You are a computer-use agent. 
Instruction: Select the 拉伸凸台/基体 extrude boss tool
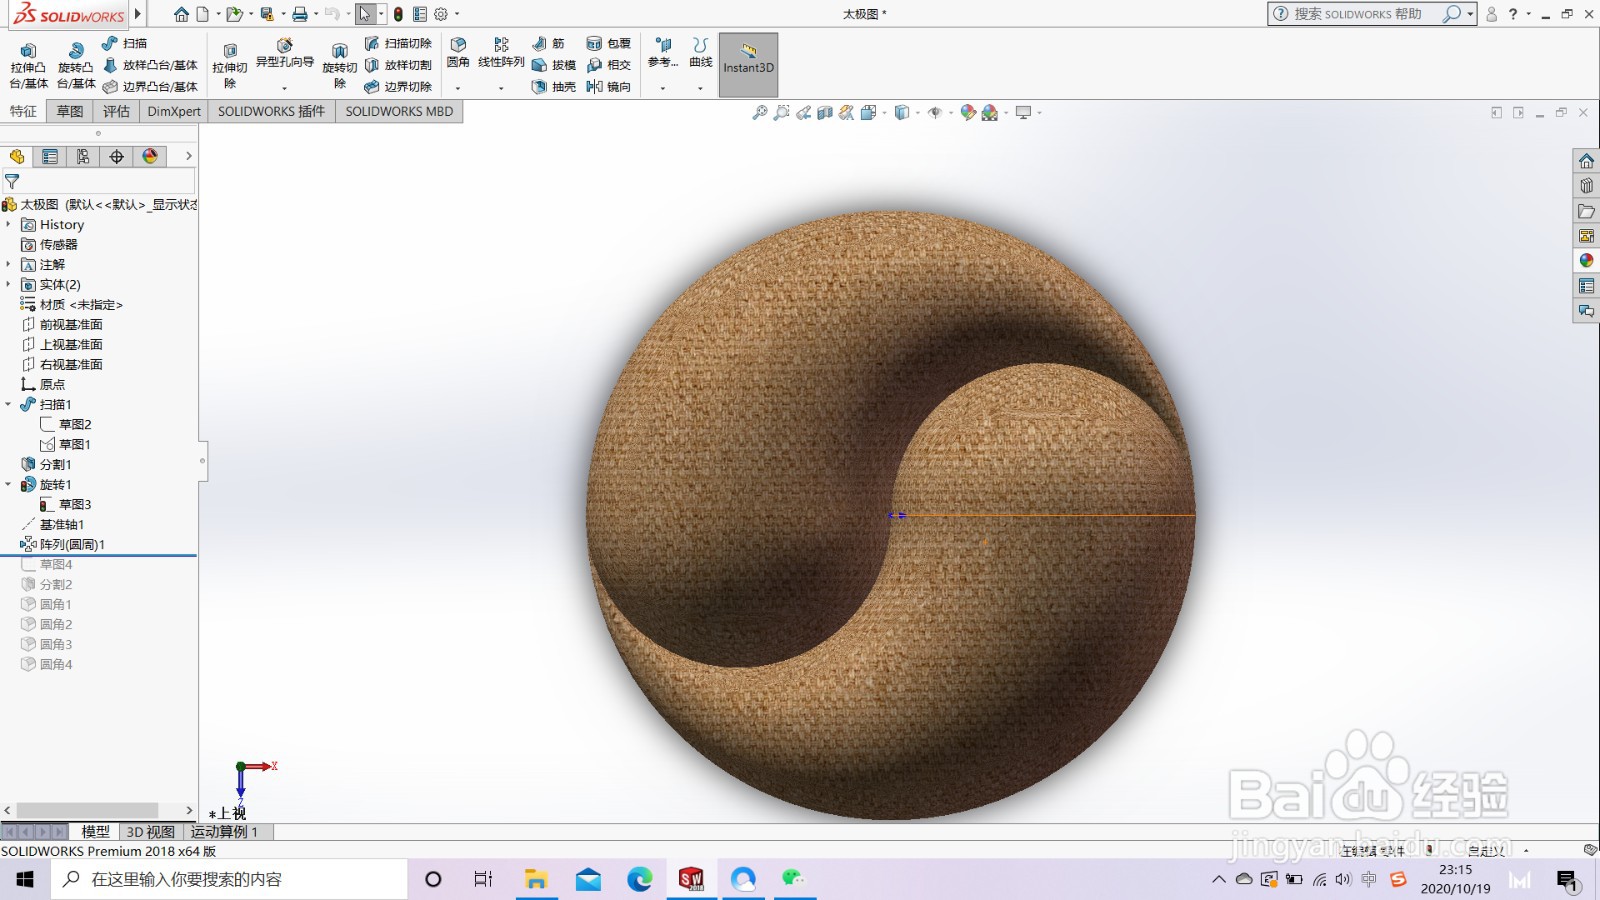tap(28, 66)
